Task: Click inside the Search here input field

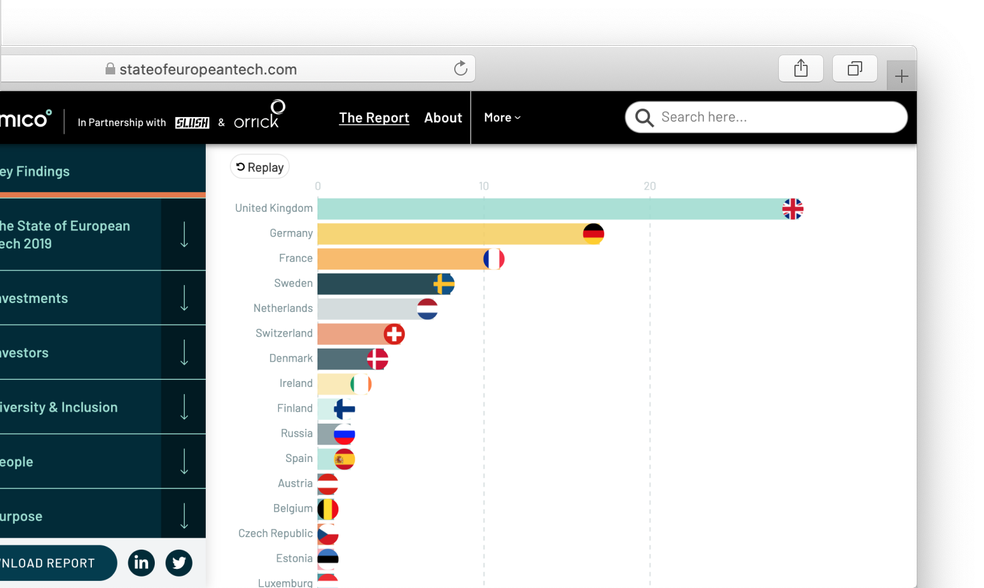Action: point(760,117)
